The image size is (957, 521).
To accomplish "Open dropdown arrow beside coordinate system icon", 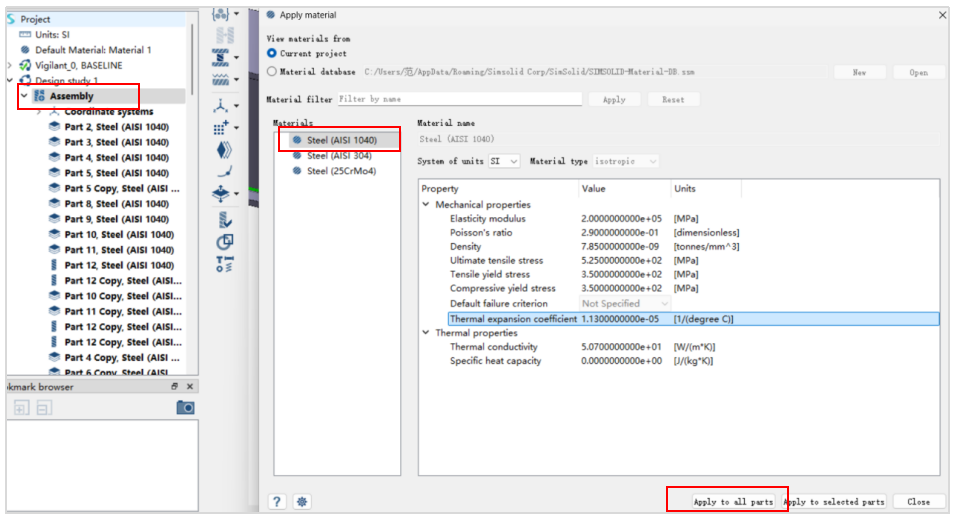I will (237, 106).
